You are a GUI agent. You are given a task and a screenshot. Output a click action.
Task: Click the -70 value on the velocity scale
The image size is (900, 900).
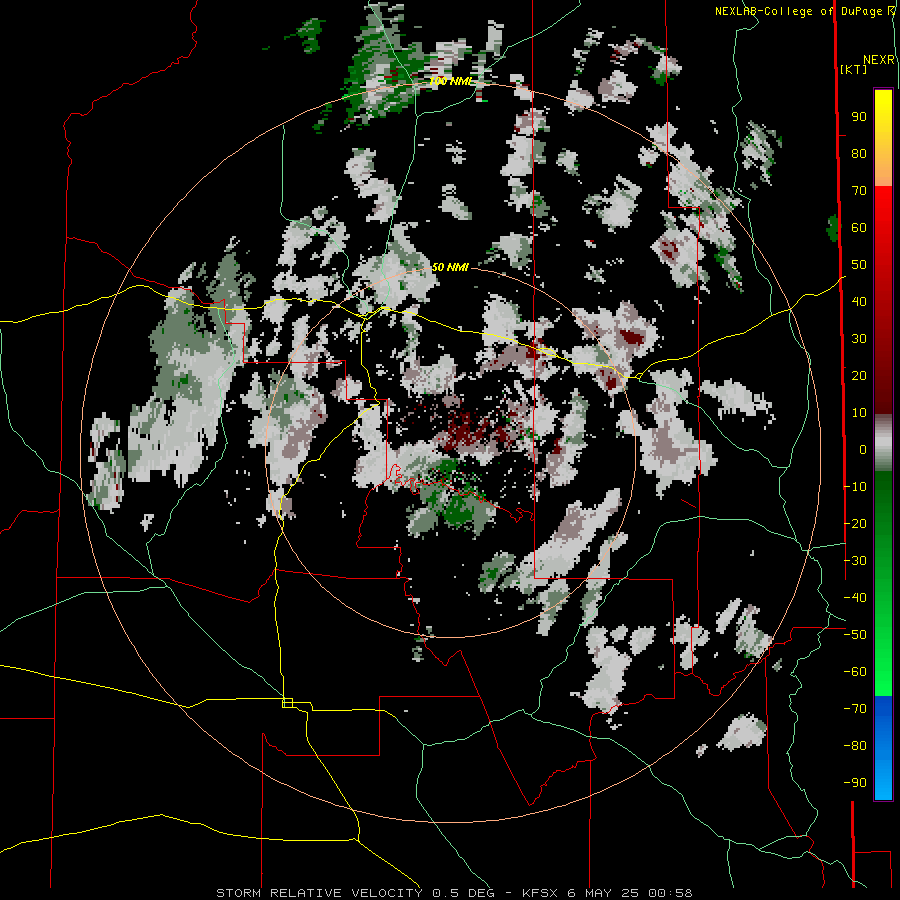coord(855,709)
